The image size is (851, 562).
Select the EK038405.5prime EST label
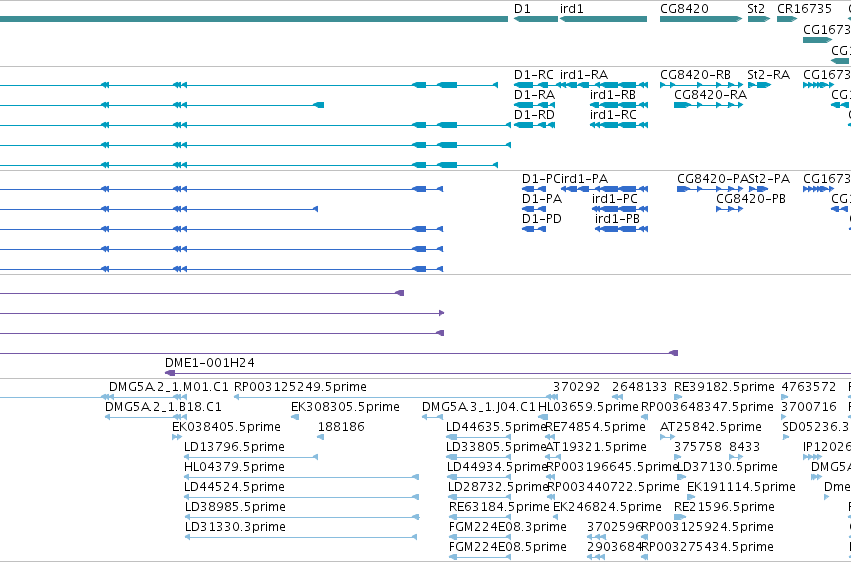click(x=226, y=427)
